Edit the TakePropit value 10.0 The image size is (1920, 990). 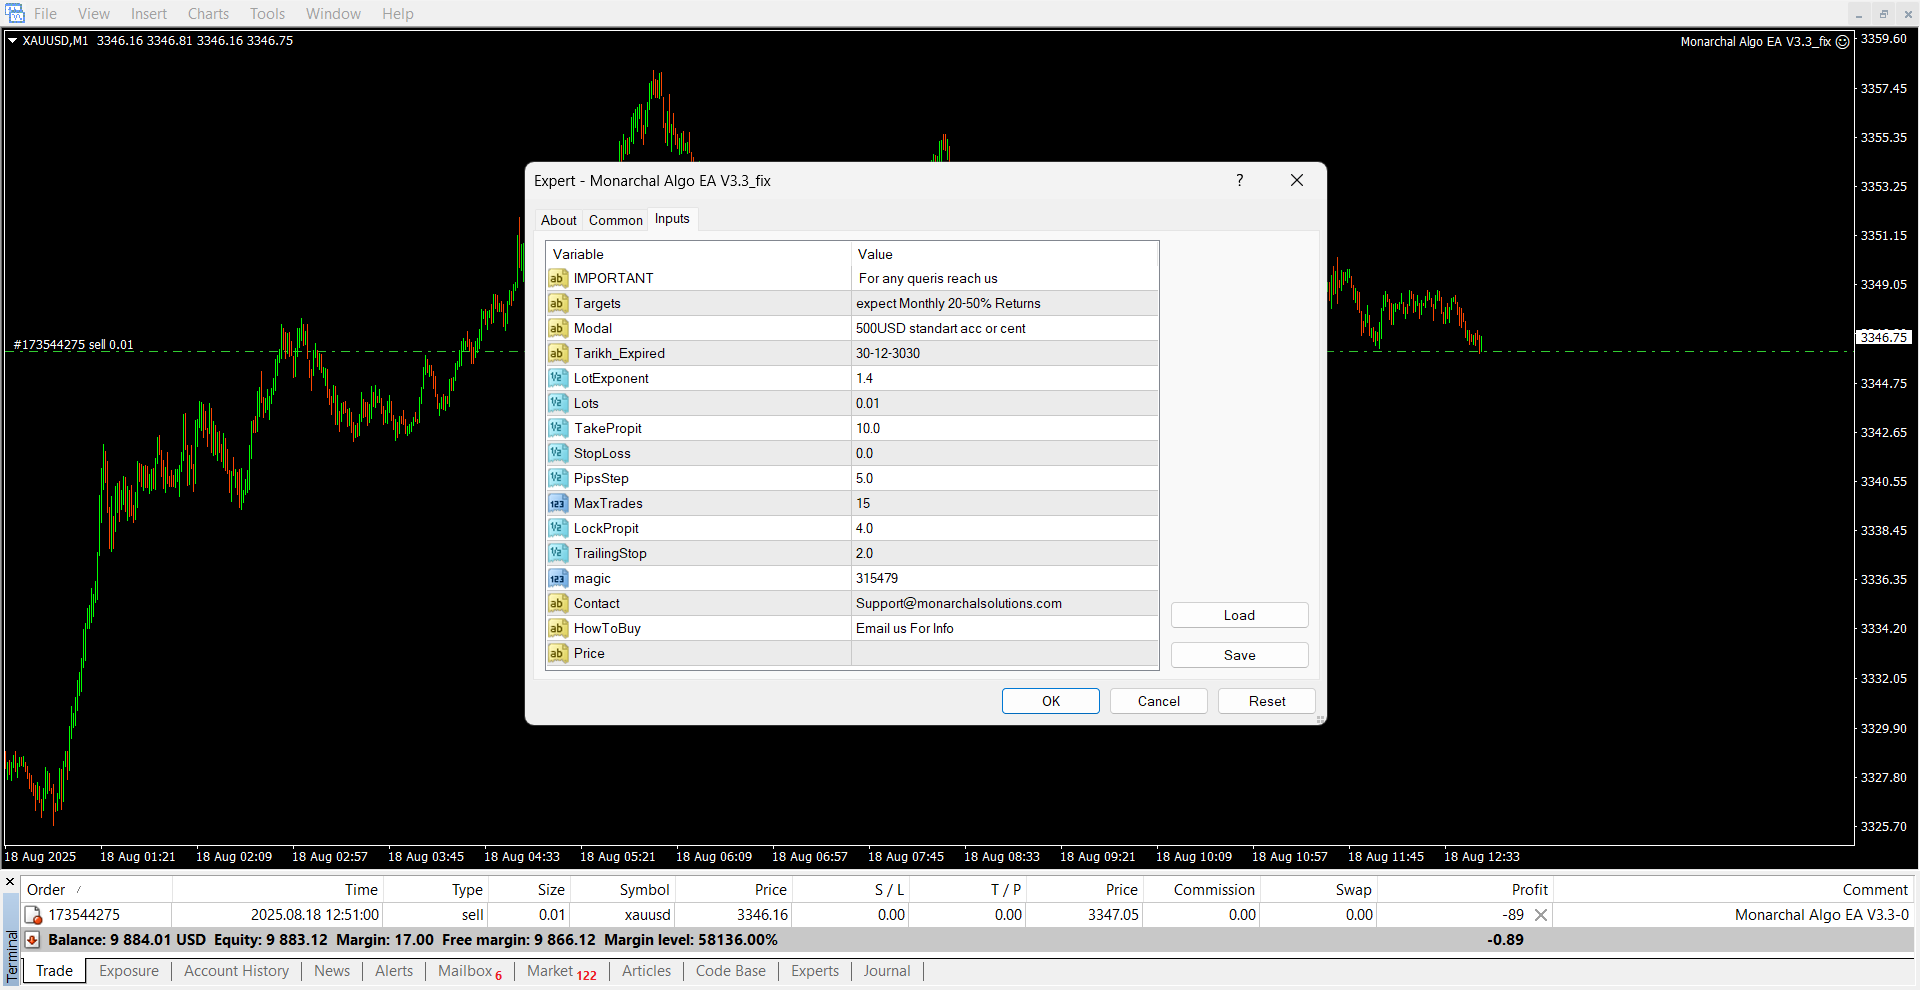click(x=1005, y=428)
